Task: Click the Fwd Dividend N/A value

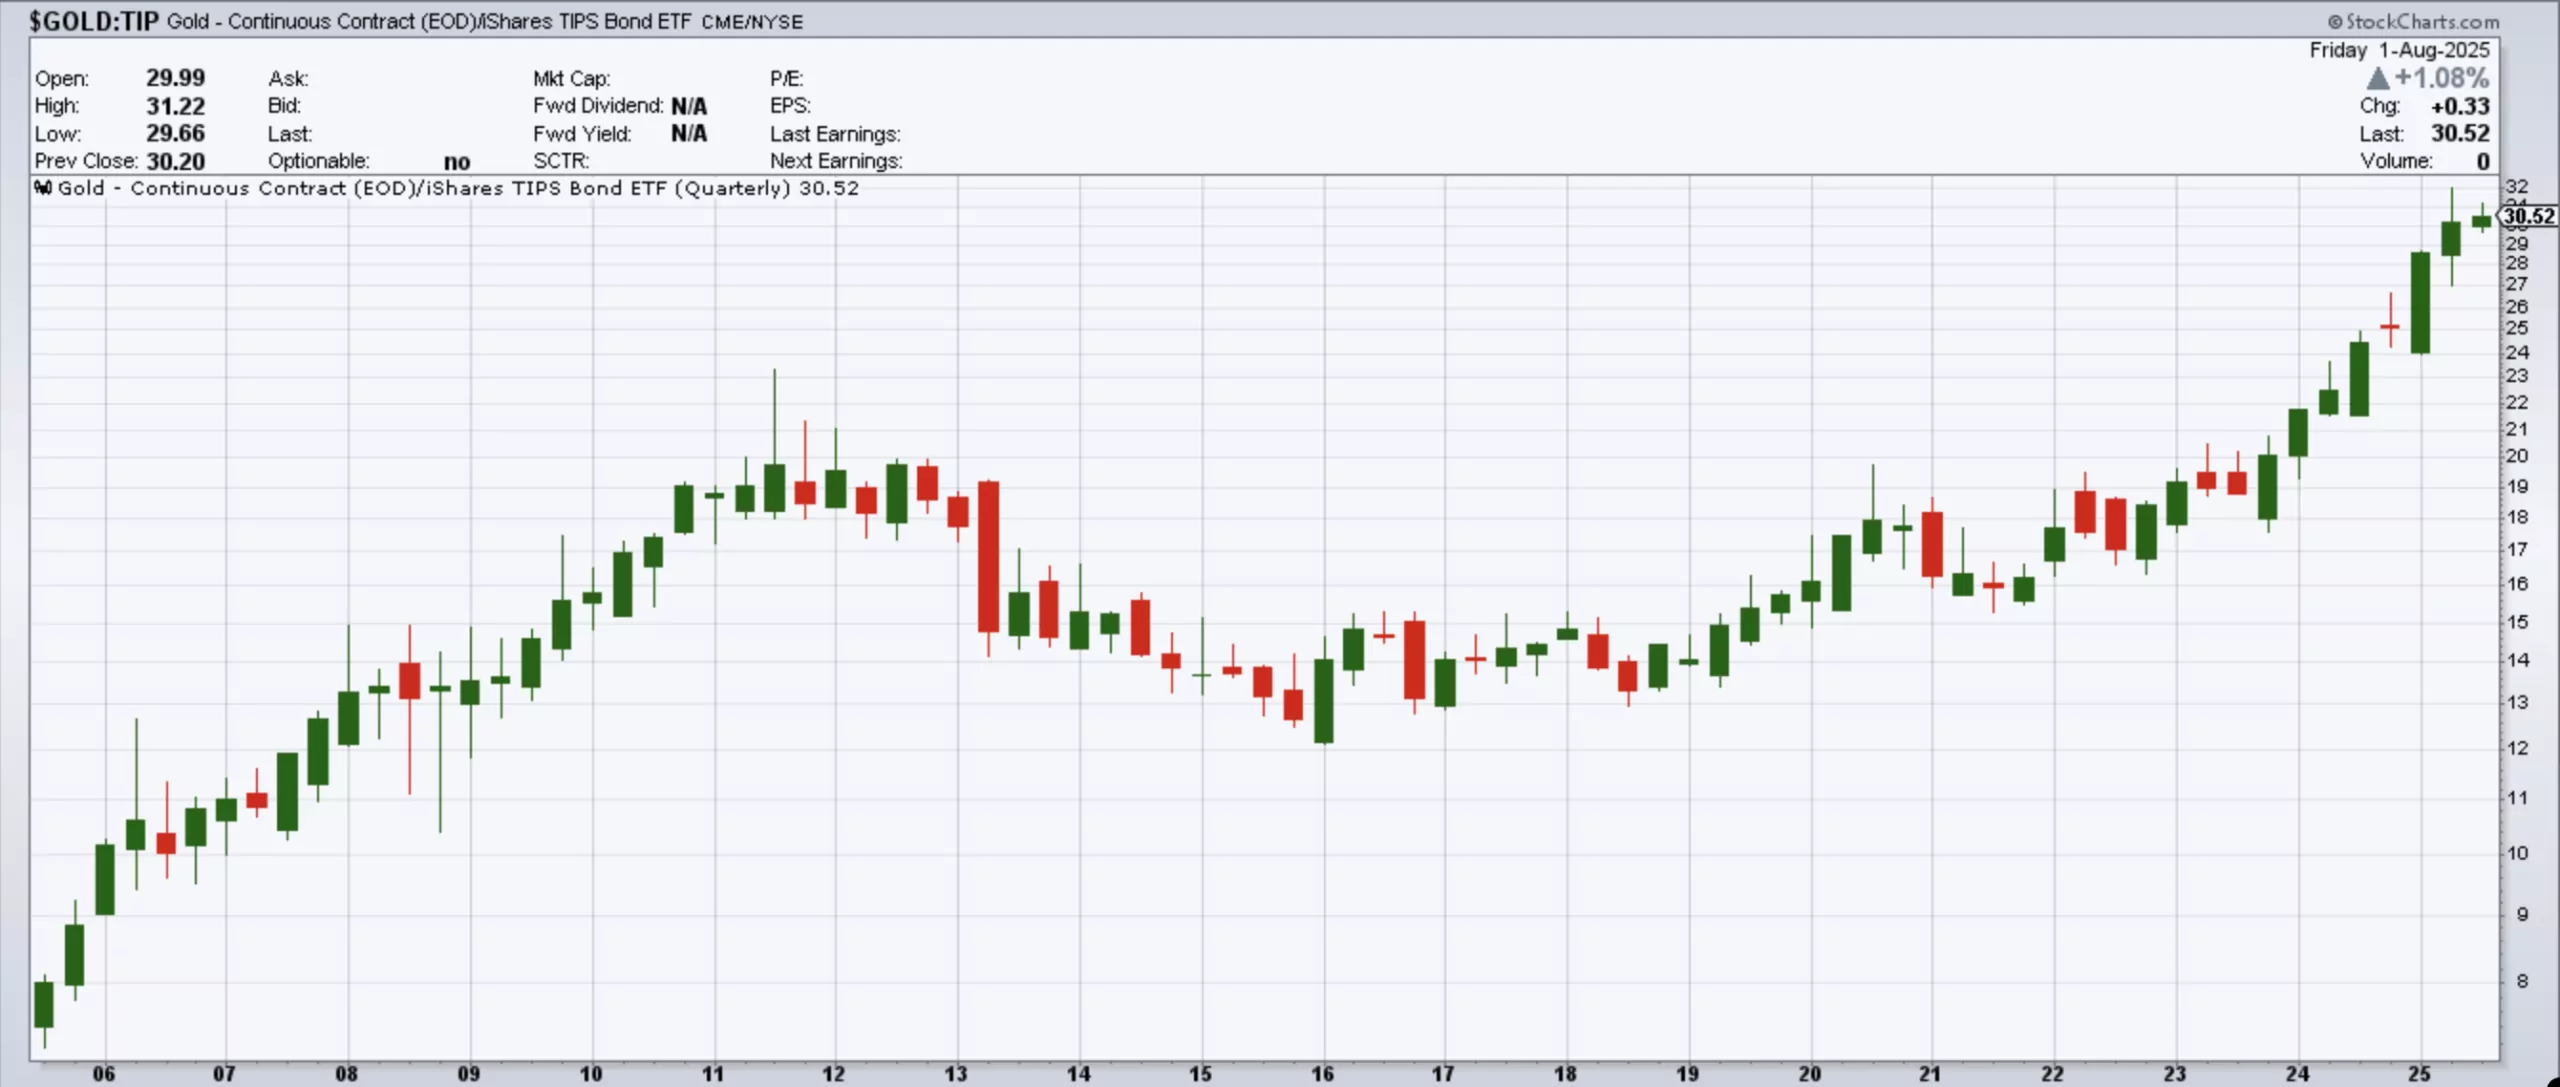Action: pyautogui.click(x=689, y=106)
